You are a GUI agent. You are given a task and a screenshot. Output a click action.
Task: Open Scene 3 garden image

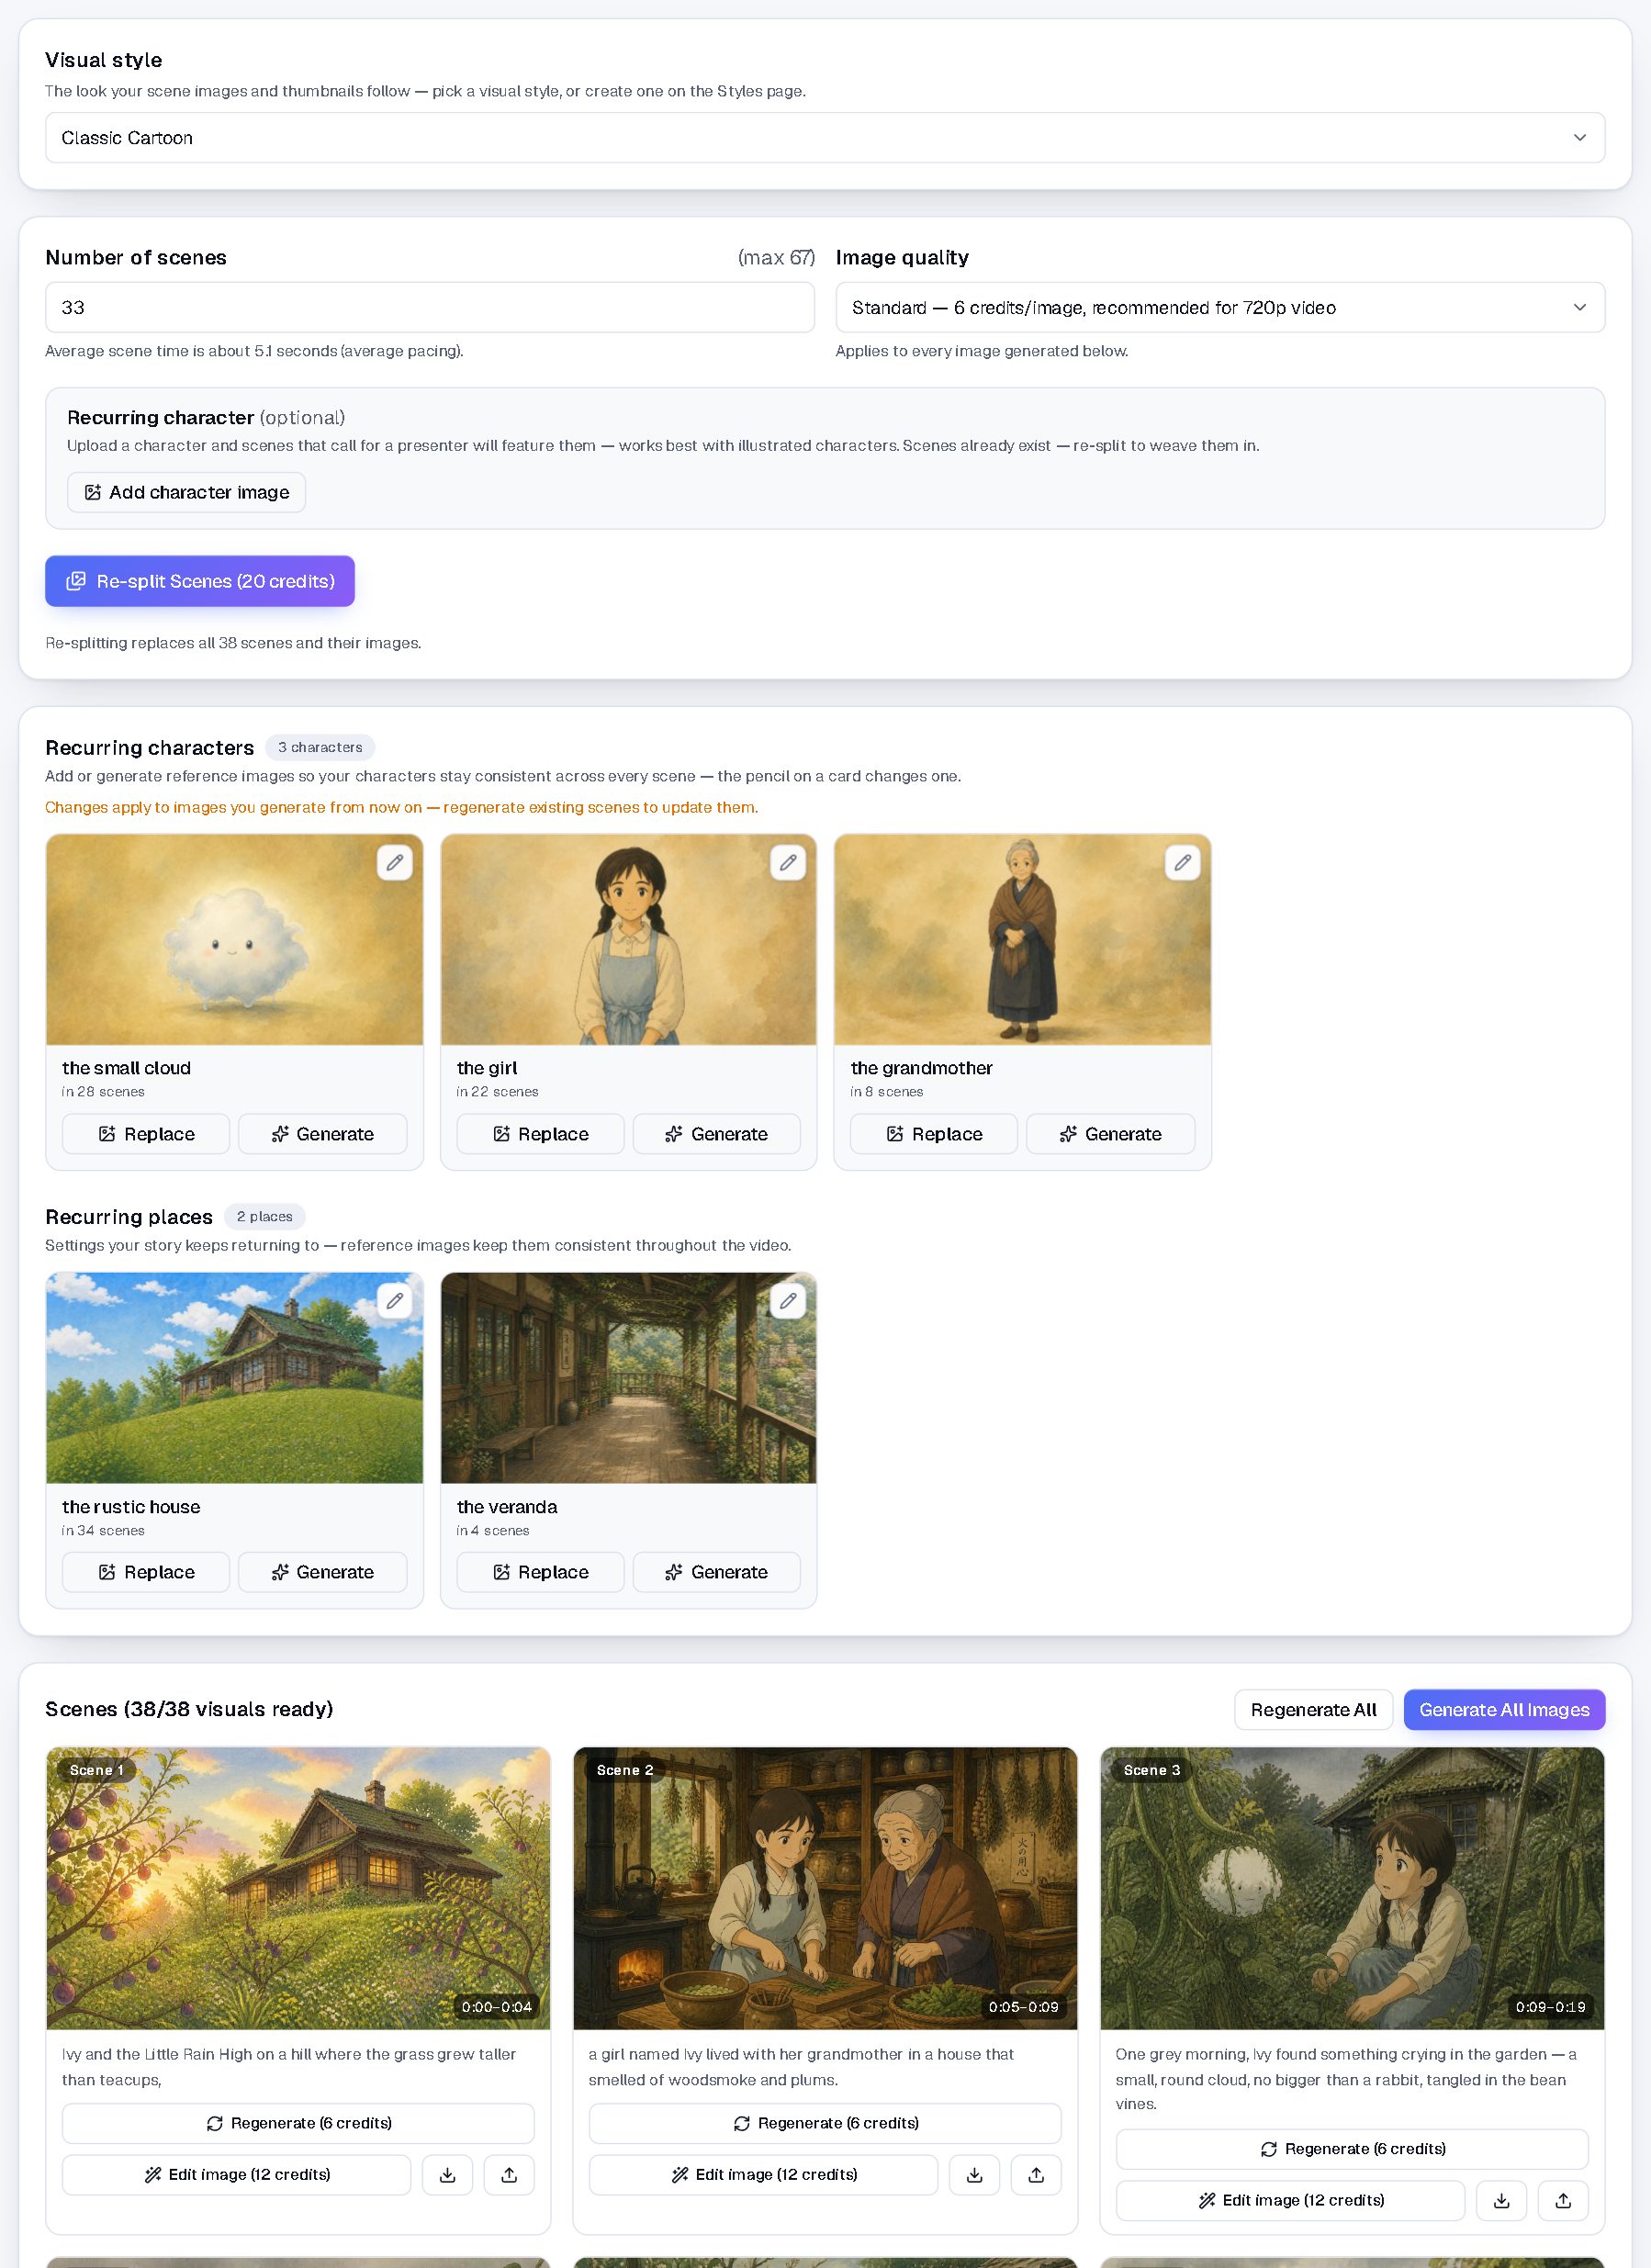1352,1888
